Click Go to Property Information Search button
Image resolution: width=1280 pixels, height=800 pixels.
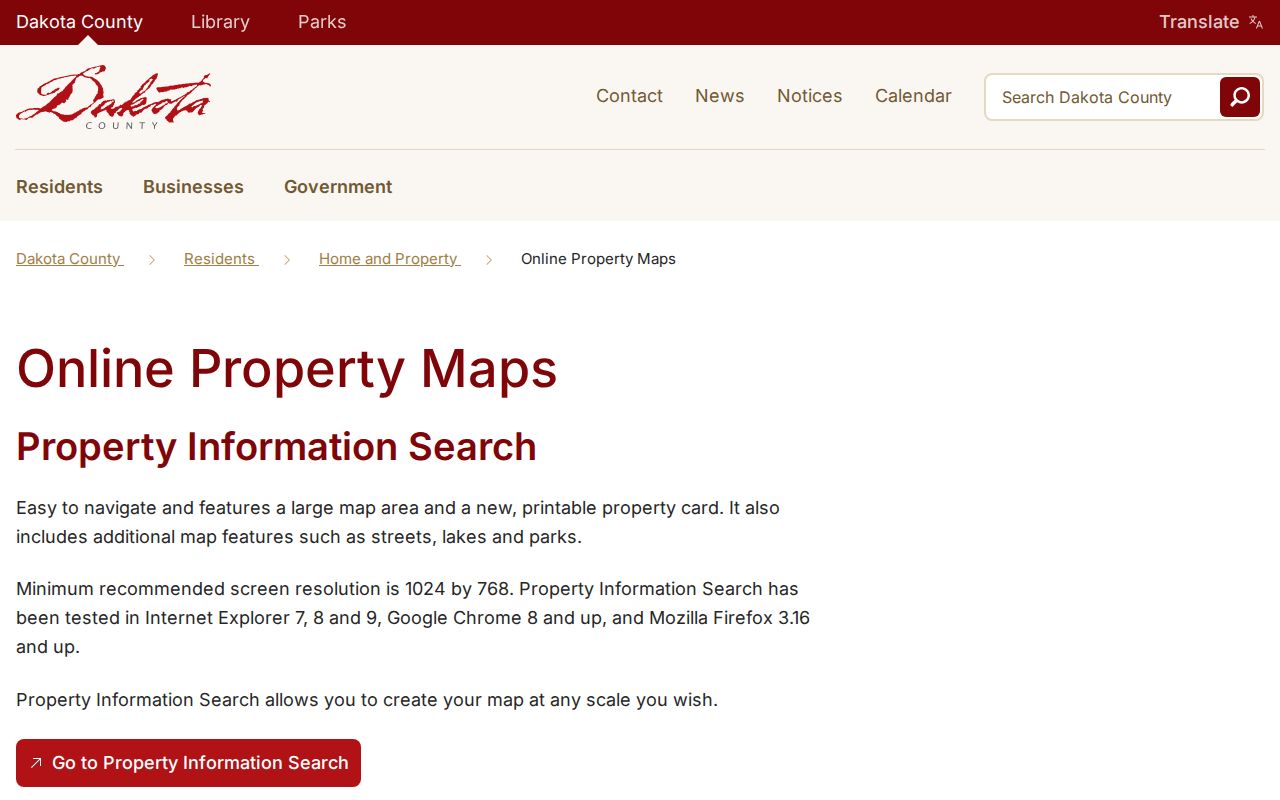[188, 763]
